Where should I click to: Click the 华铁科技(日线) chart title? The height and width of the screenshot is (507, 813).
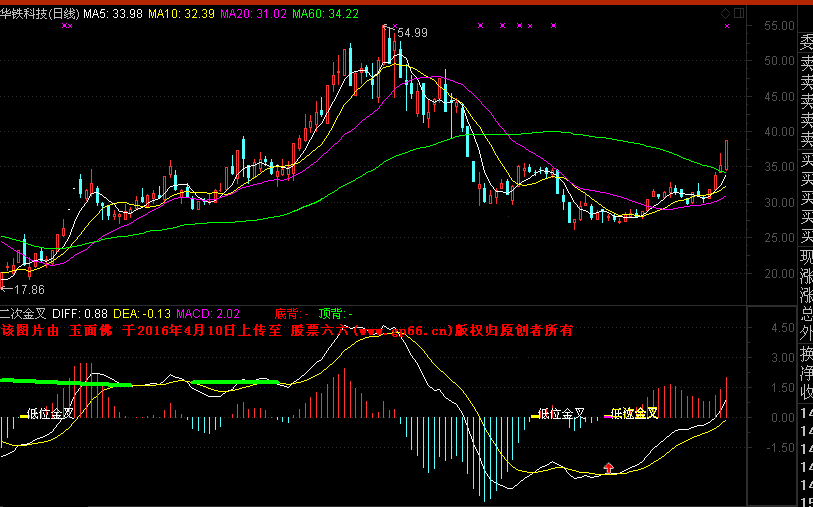click(40, 14)
